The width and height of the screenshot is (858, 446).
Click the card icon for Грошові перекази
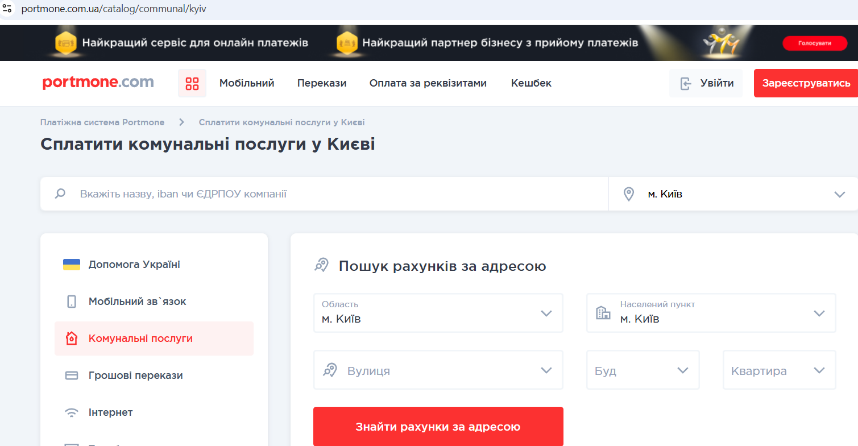click(x=72, y=375)
